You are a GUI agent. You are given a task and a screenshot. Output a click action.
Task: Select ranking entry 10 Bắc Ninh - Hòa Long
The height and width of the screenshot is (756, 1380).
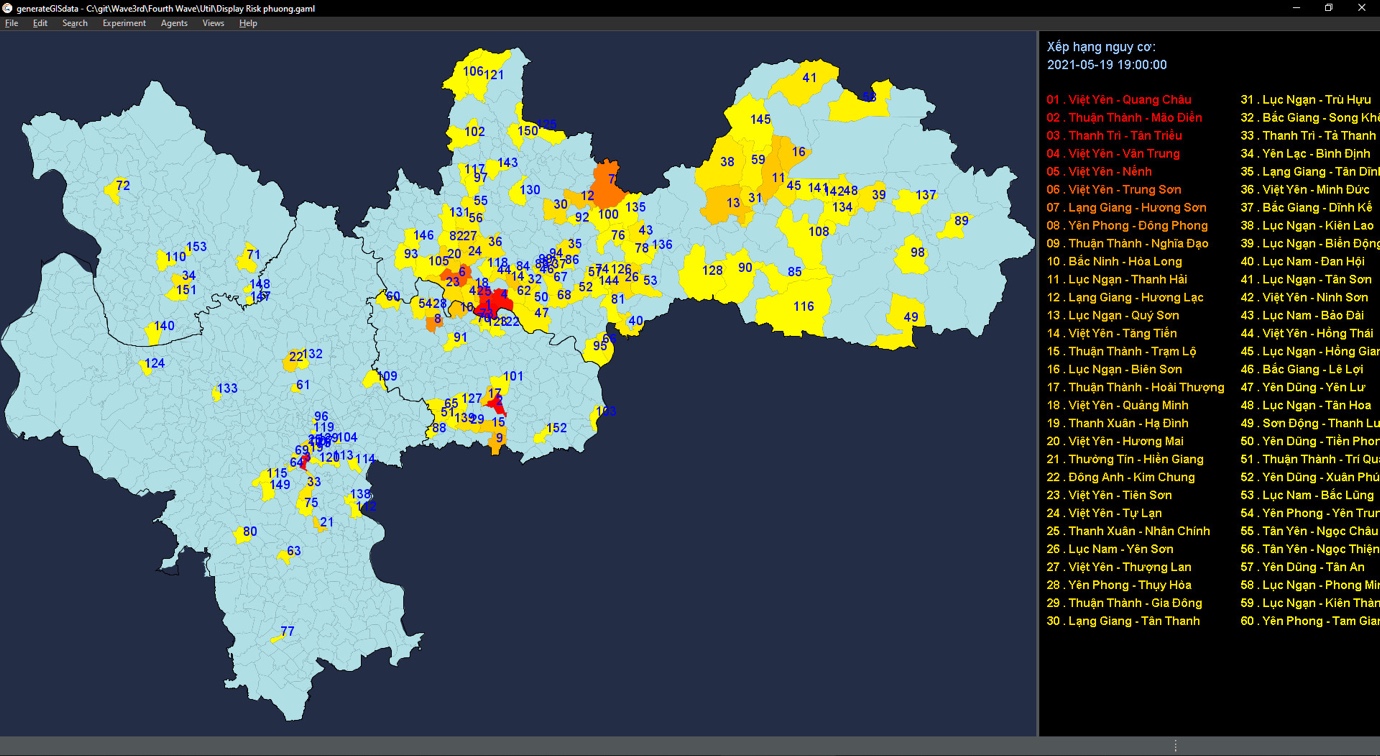tap(1114, 262)
